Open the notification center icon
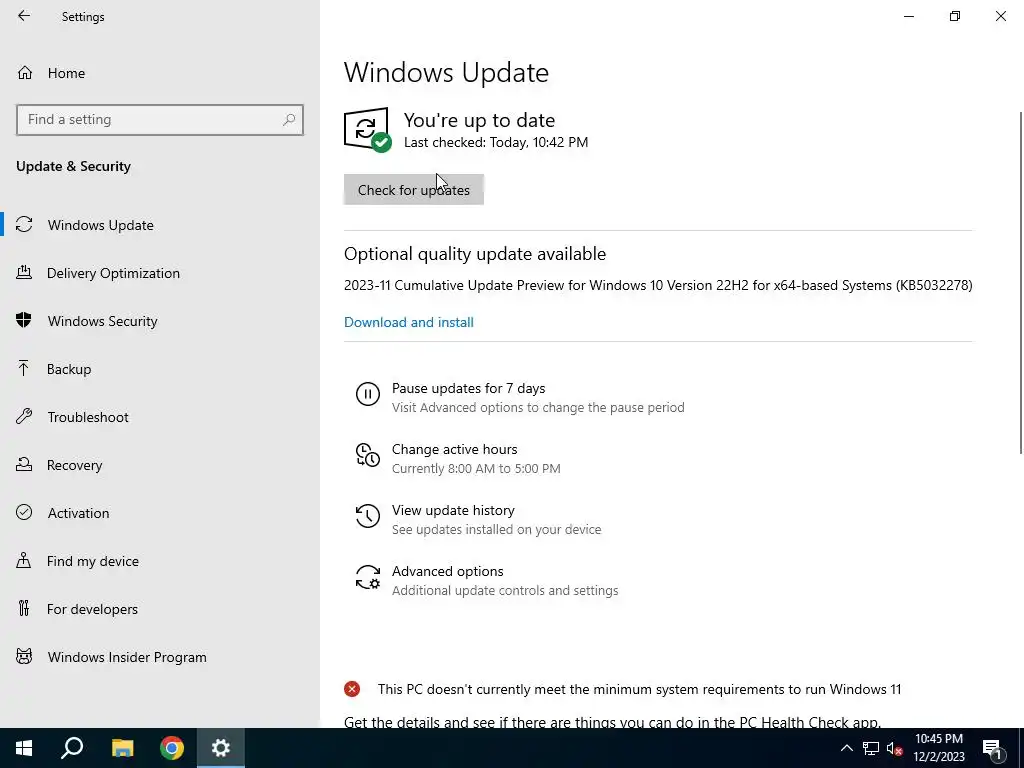Screen dimensions: 1024x768 (992, 748)
